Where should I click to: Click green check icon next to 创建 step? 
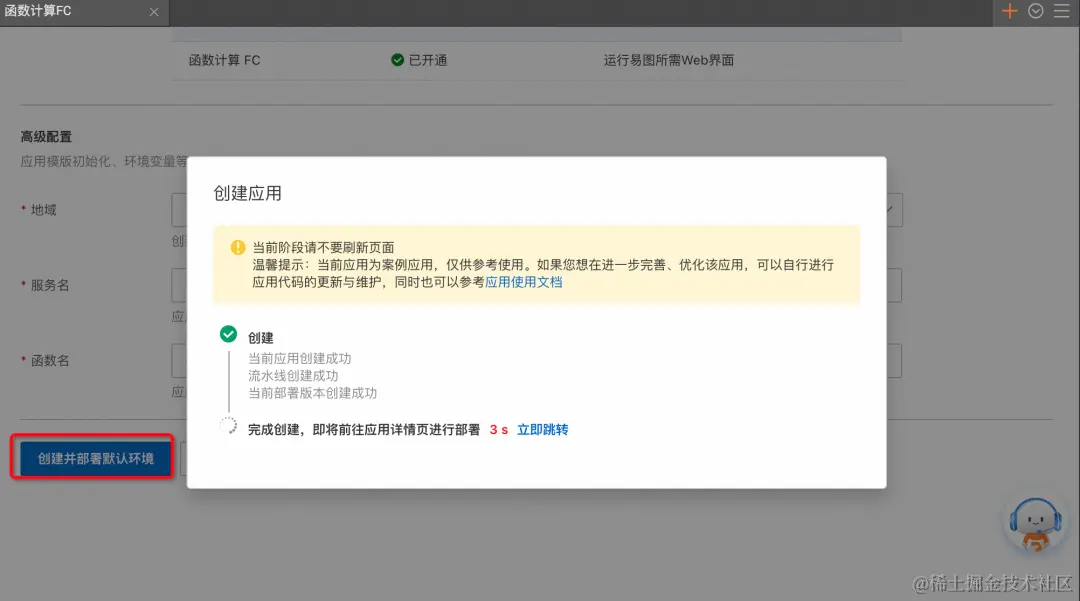(228, 335)
